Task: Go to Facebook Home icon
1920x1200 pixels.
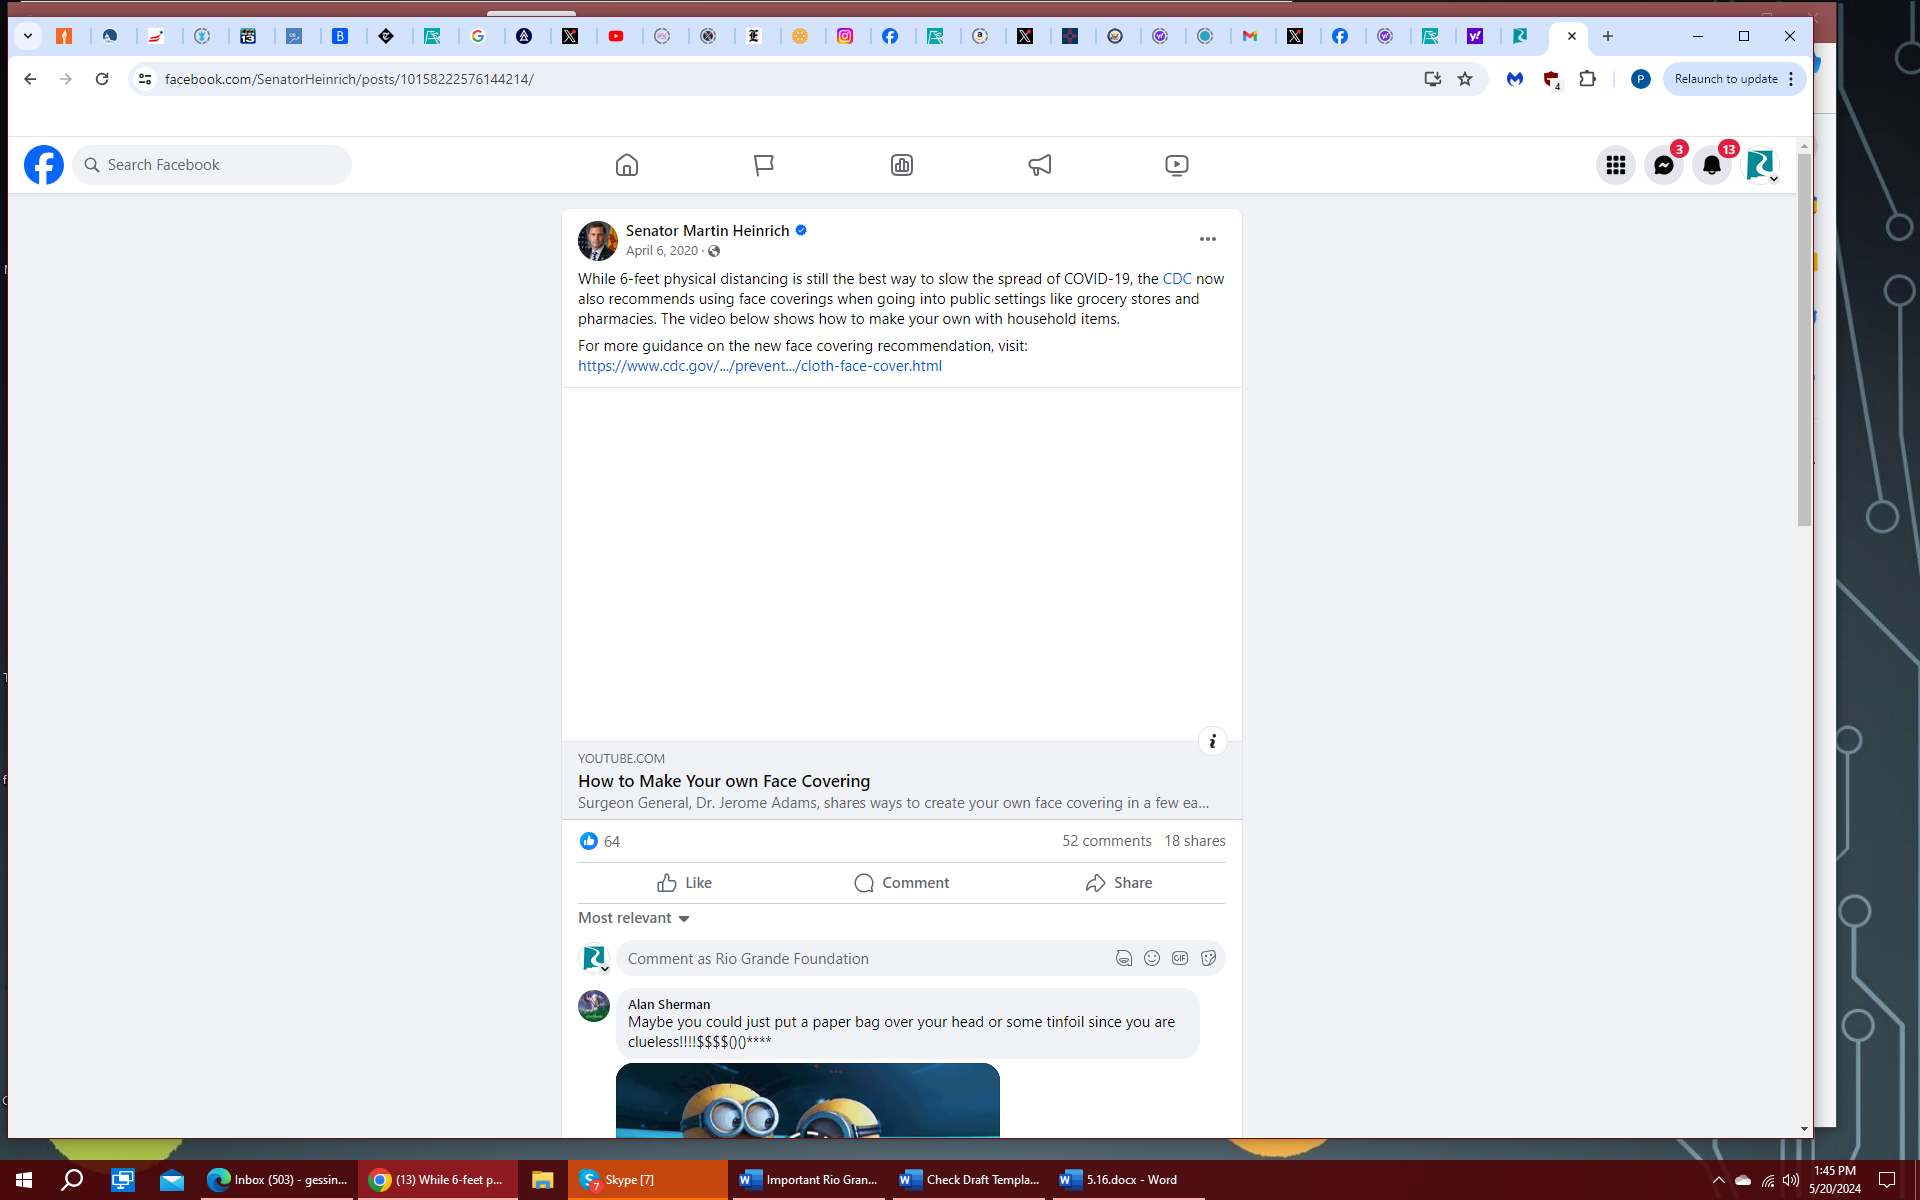Action: (x=627, y=165)
